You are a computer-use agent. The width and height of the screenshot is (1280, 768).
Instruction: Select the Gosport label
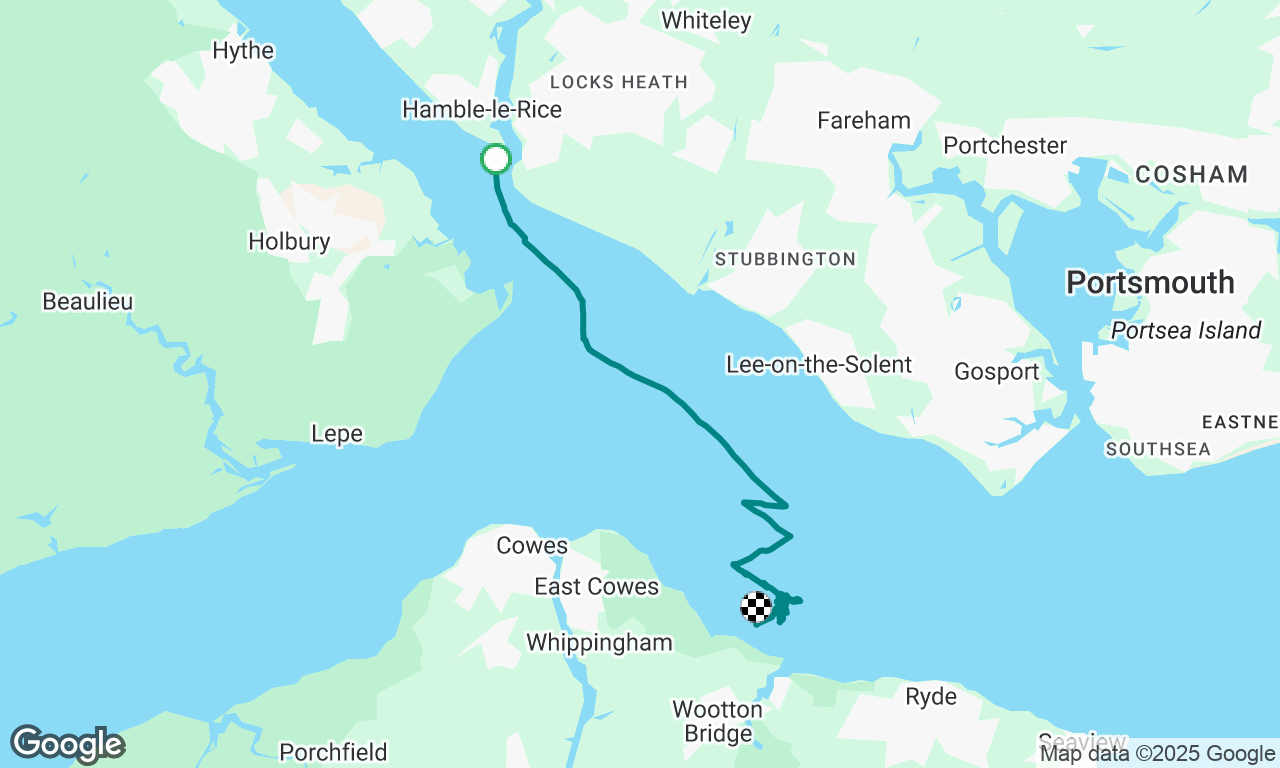pos(997,372)
